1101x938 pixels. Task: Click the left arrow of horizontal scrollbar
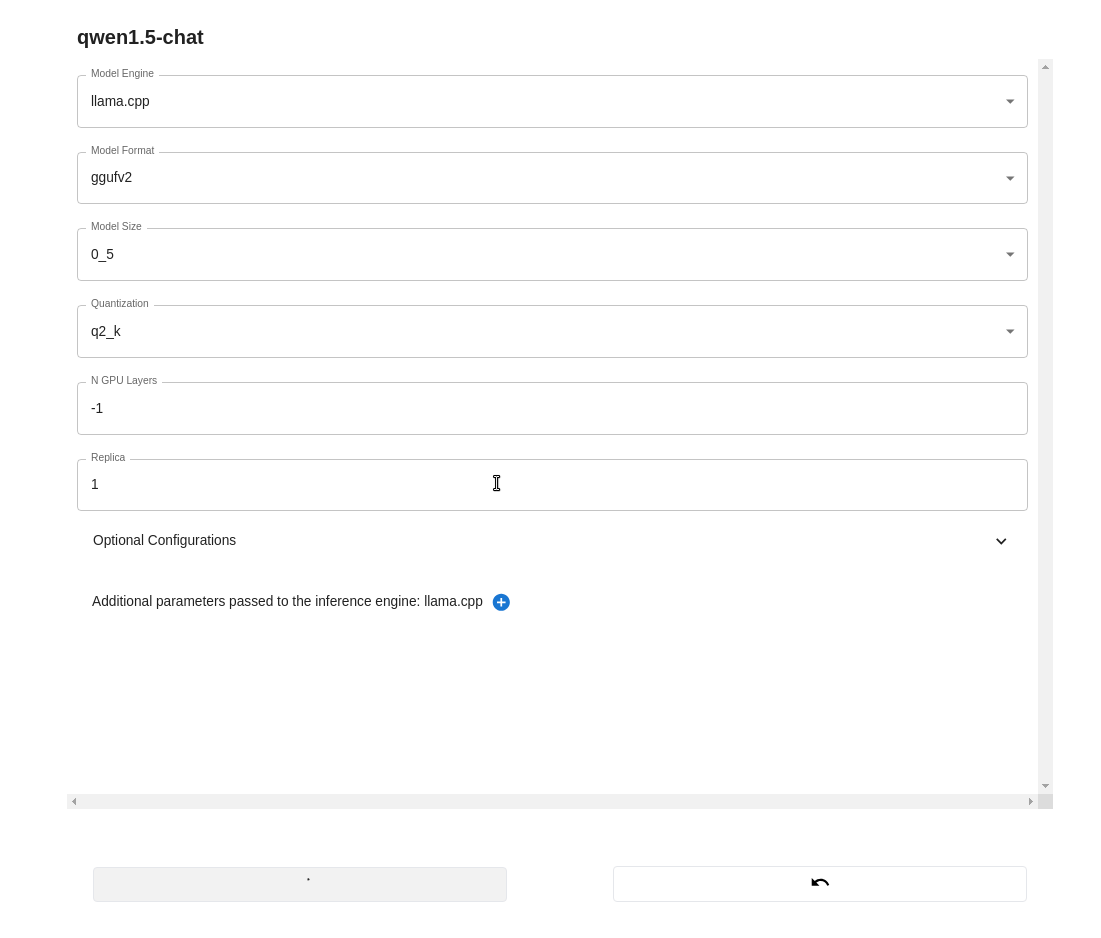pyautogui.click(x=74, y=801)
